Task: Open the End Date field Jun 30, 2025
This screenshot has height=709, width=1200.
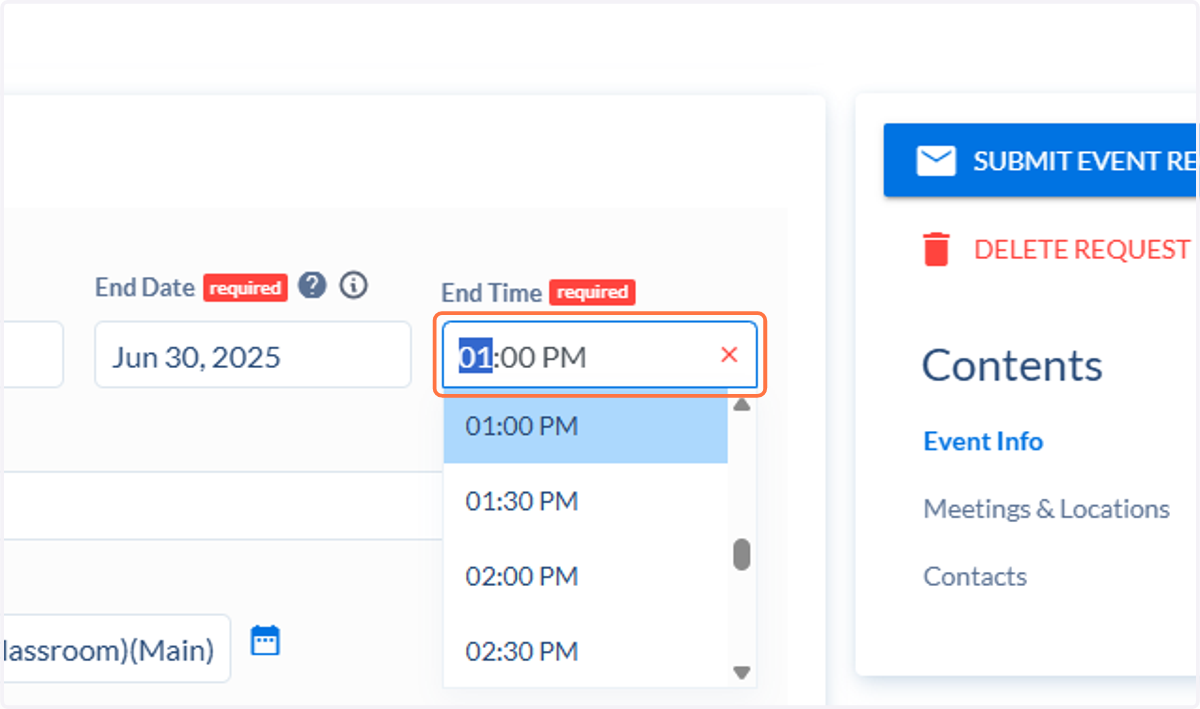Action: [x=253, y=354]
